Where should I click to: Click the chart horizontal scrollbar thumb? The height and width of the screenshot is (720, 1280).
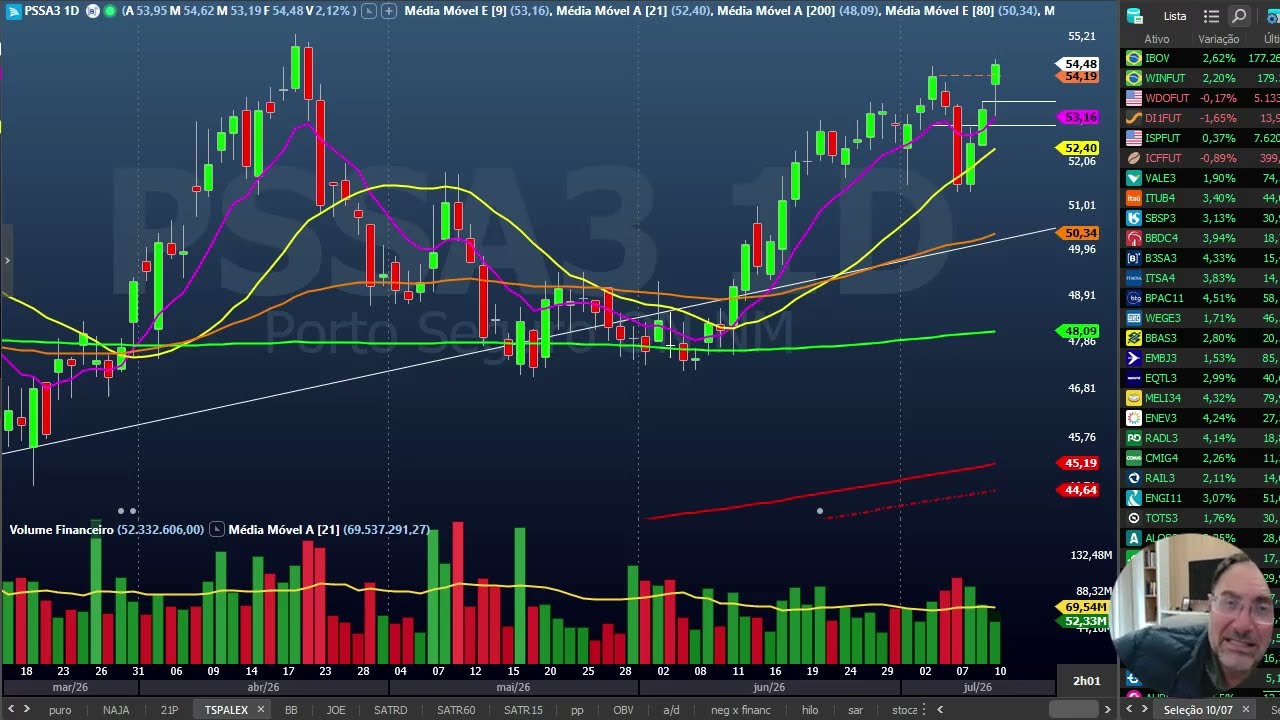click(1073, 710)
